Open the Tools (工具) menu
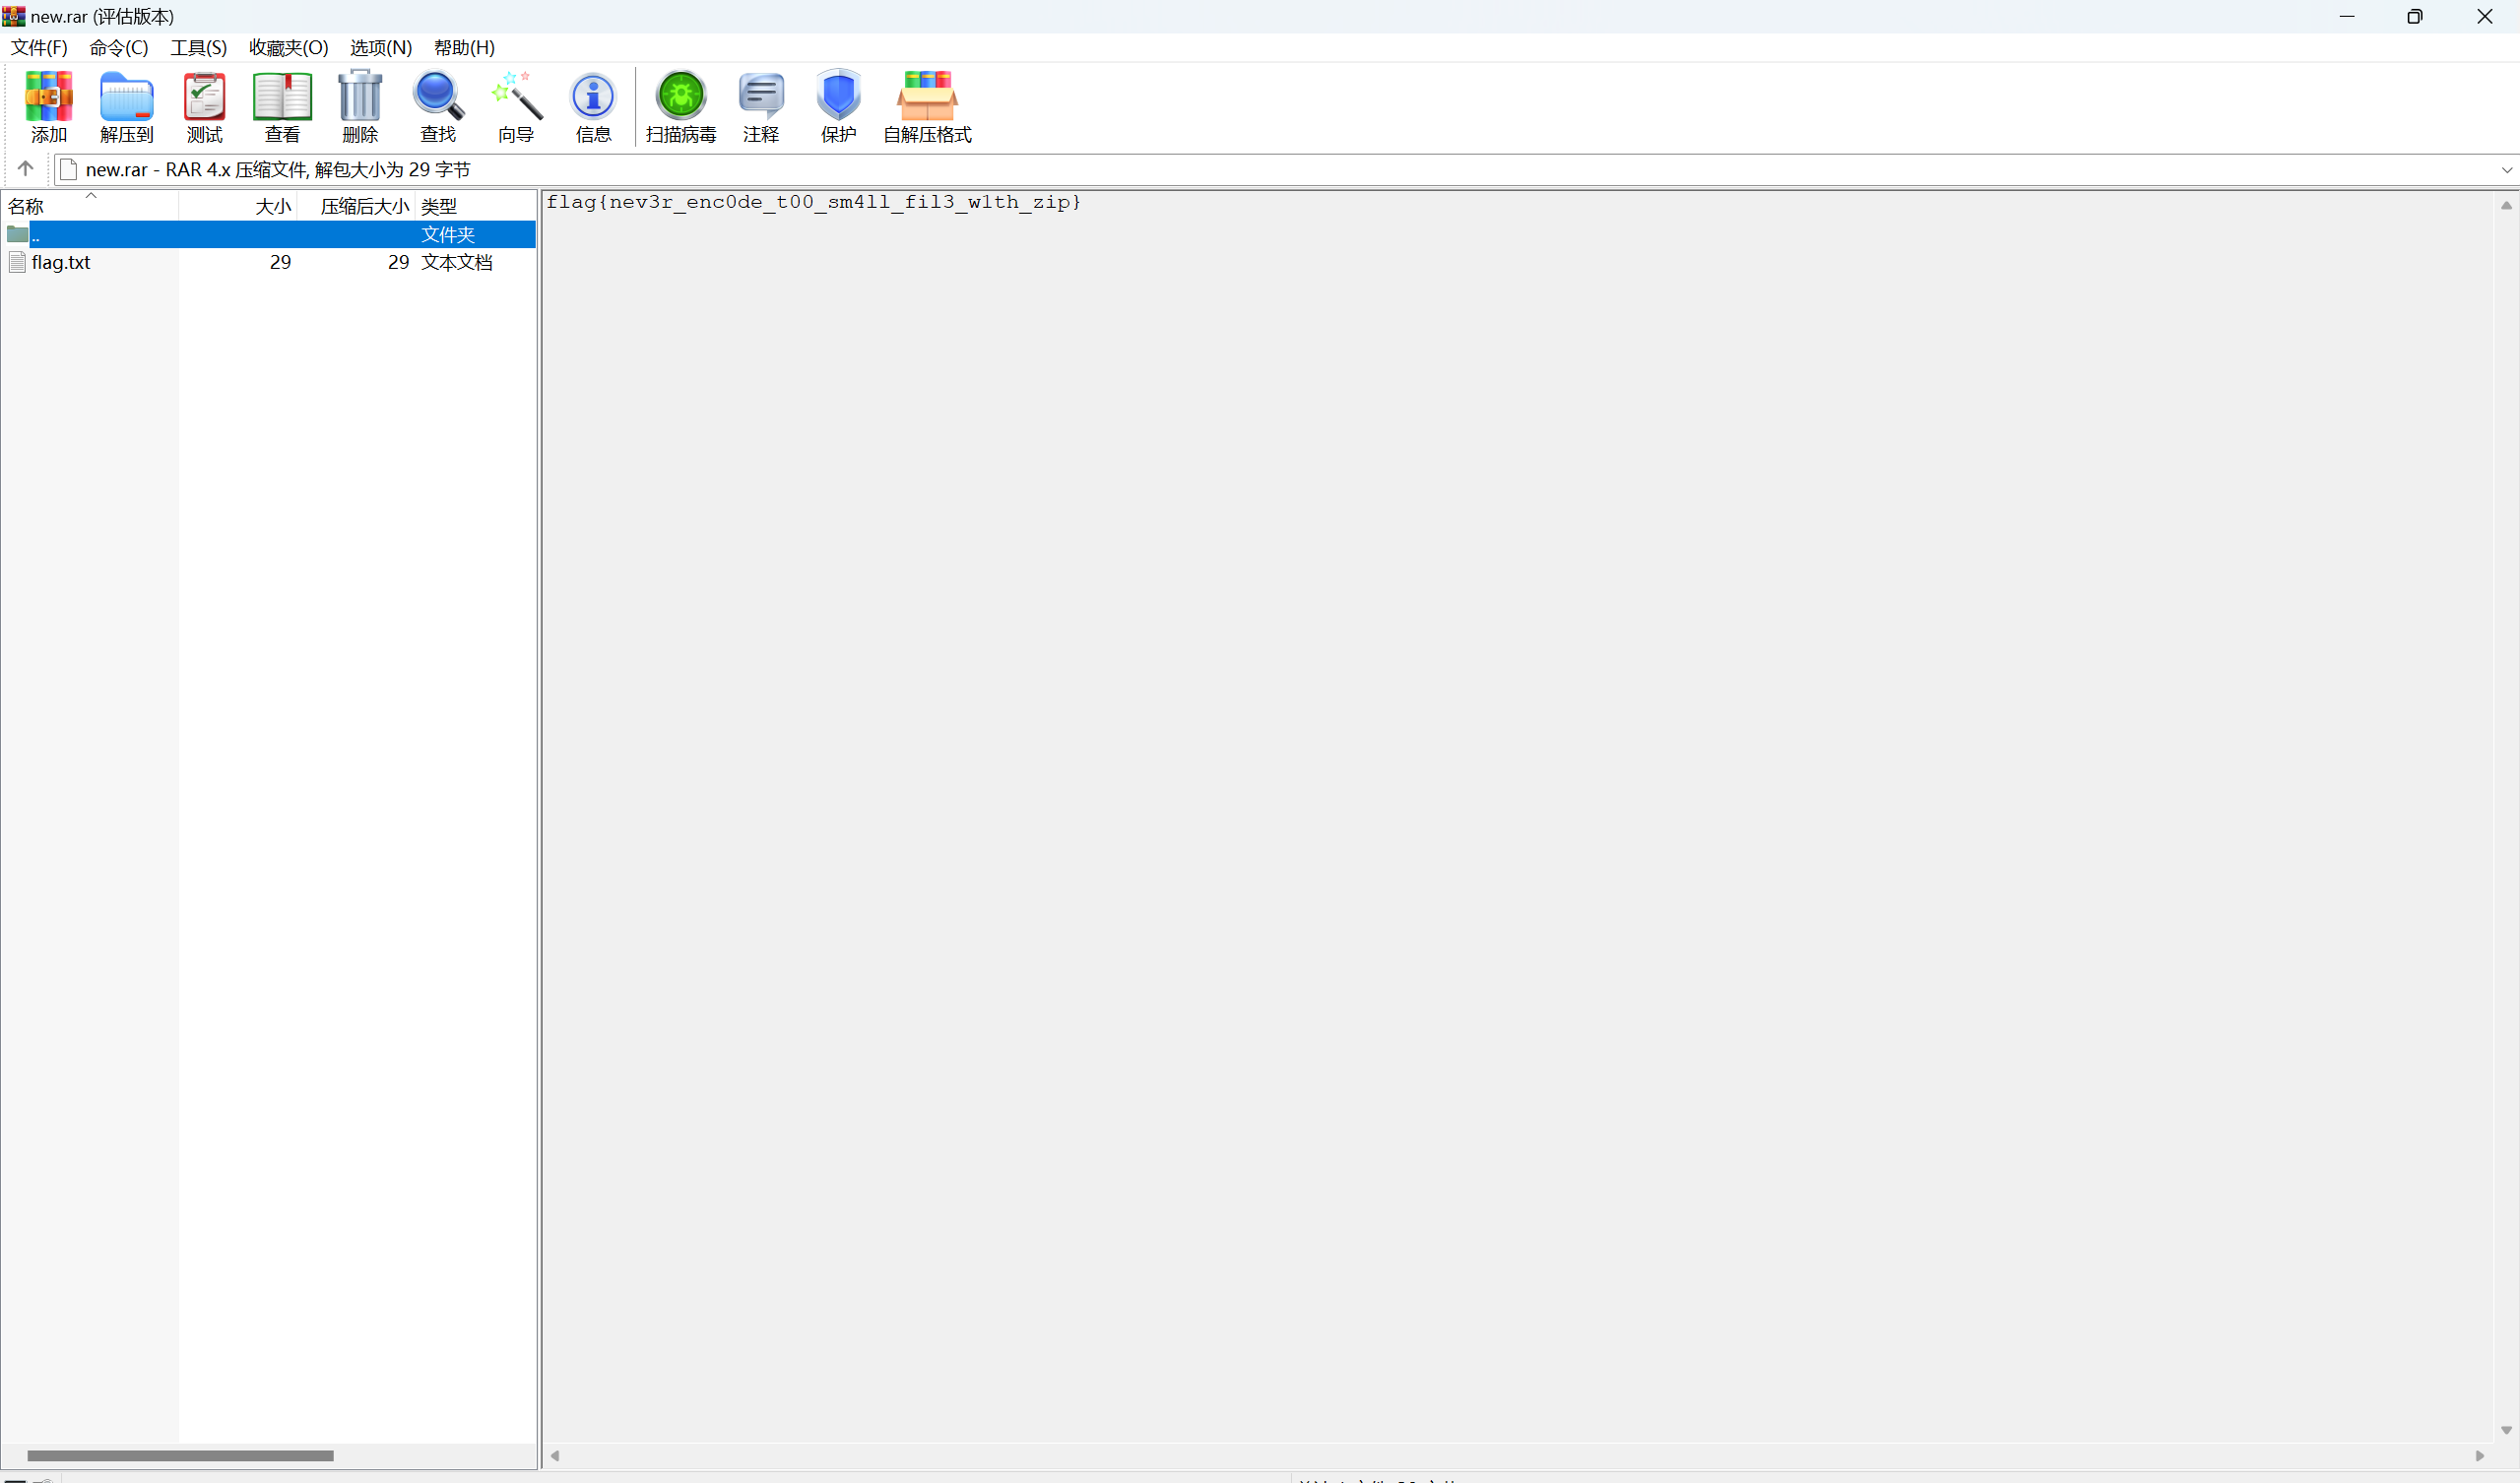This screenshot has width=2520, height=1483. (x=198, y=47)
